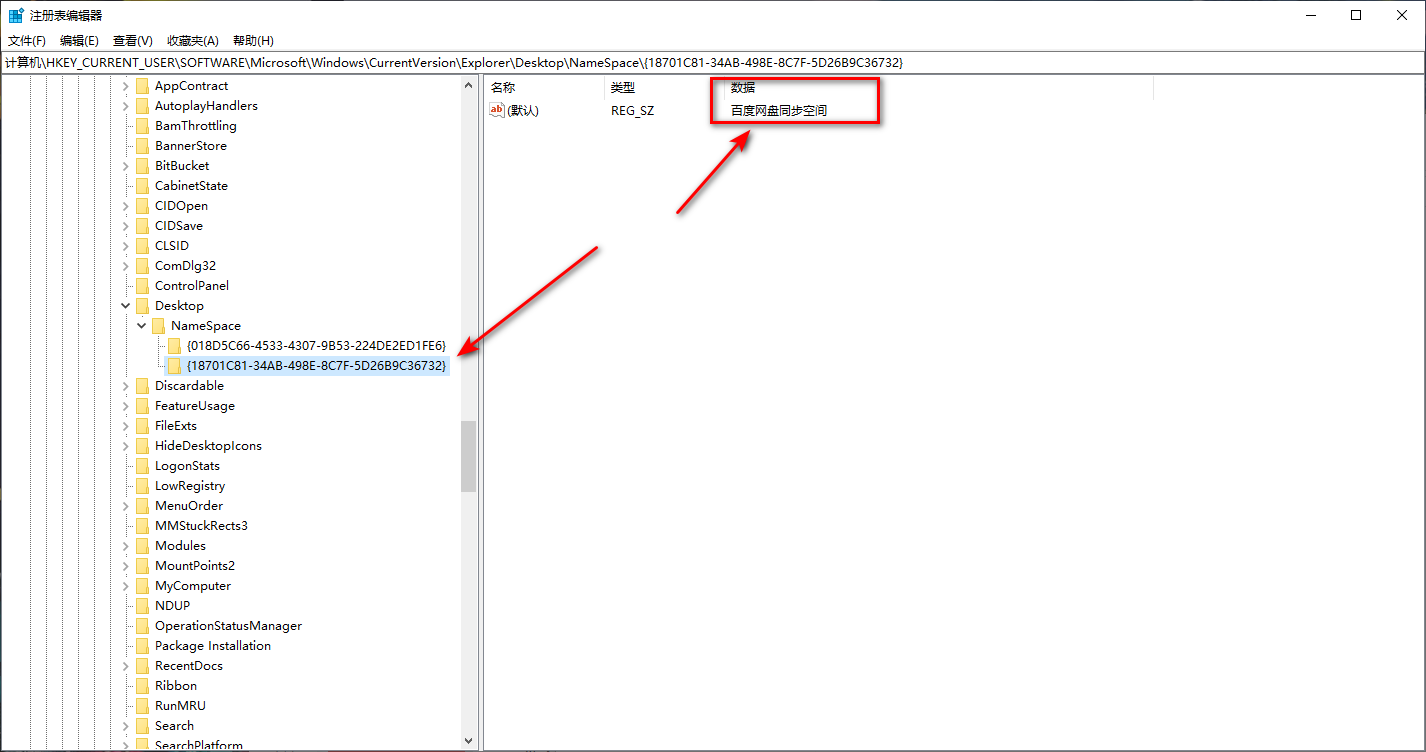Click folder icon of {018D5C66-4533-4307-9B53-224DE2ED1FE6}
The height and width of the screenshot is (752, 1426).
[x=174, y=346]
